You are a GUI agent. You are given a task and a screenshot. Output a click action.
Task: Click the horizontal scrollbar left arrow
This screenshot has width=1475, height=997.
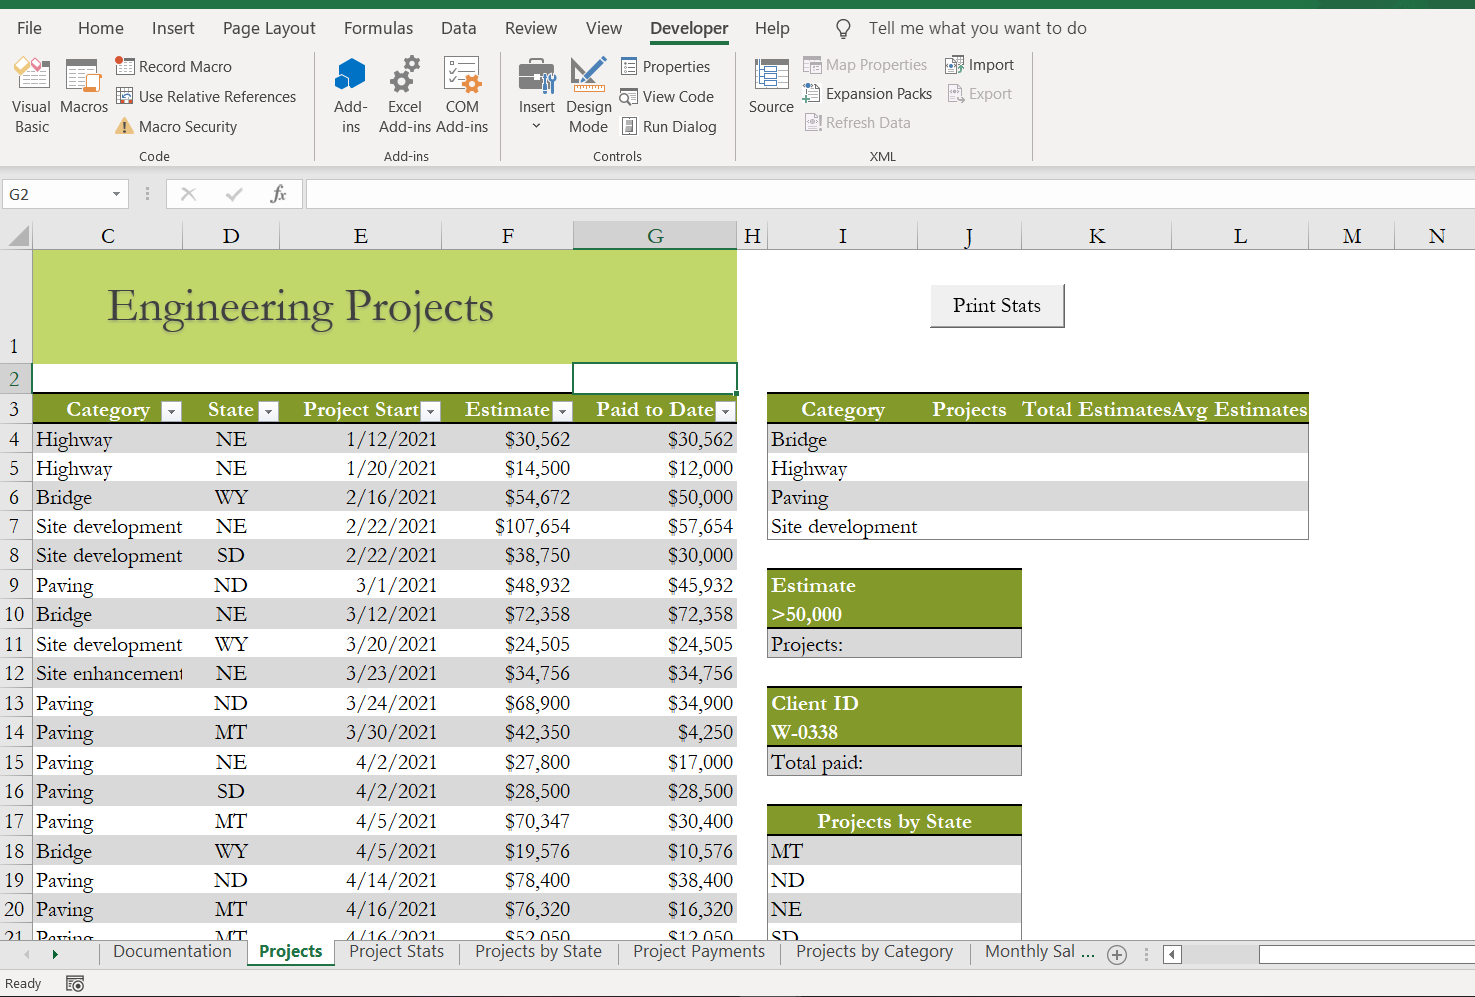[1173, 954]
